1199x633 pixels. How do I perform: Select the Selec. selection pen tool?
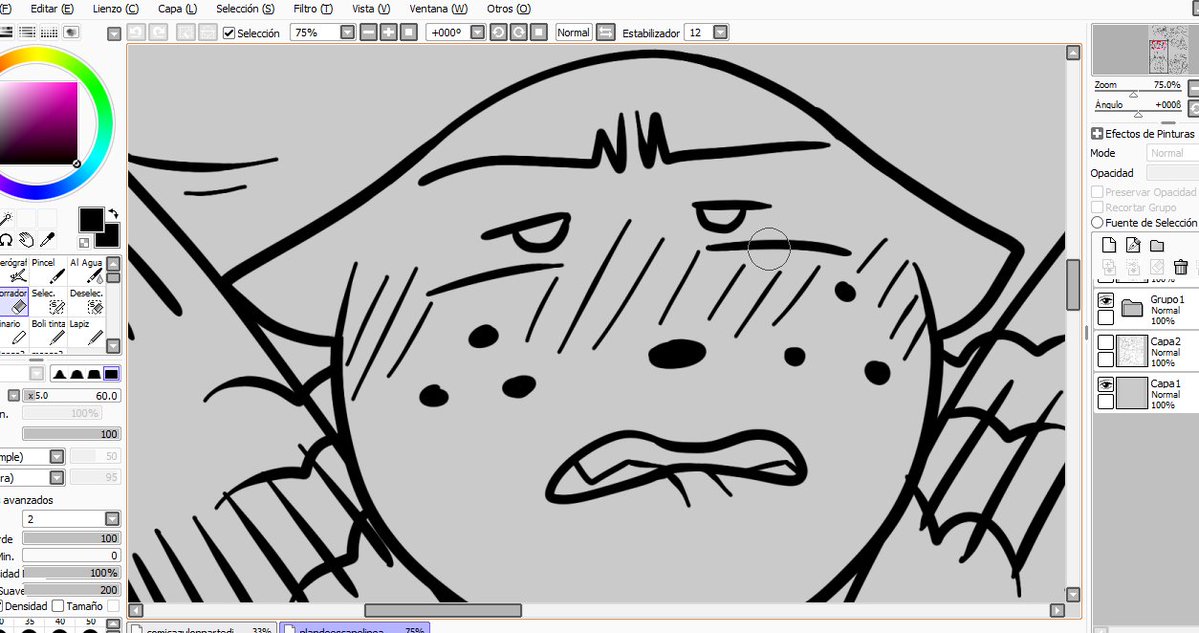[48, 301]
